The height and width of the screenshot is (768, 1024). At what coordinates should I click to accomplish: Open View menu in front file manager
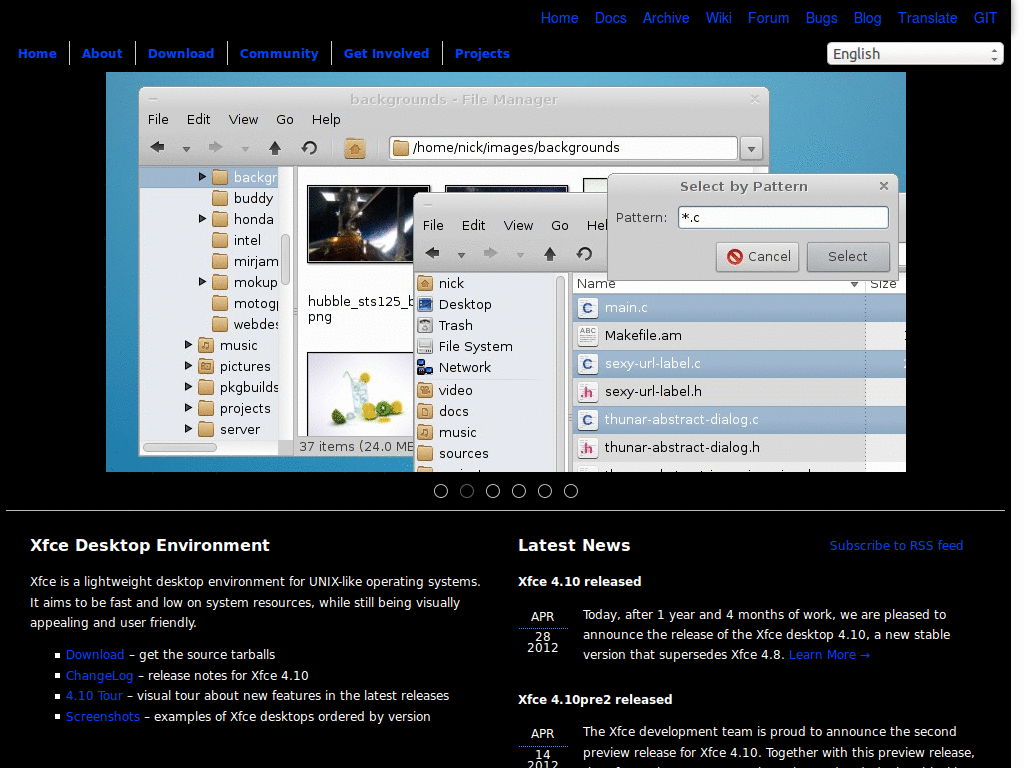518,225
